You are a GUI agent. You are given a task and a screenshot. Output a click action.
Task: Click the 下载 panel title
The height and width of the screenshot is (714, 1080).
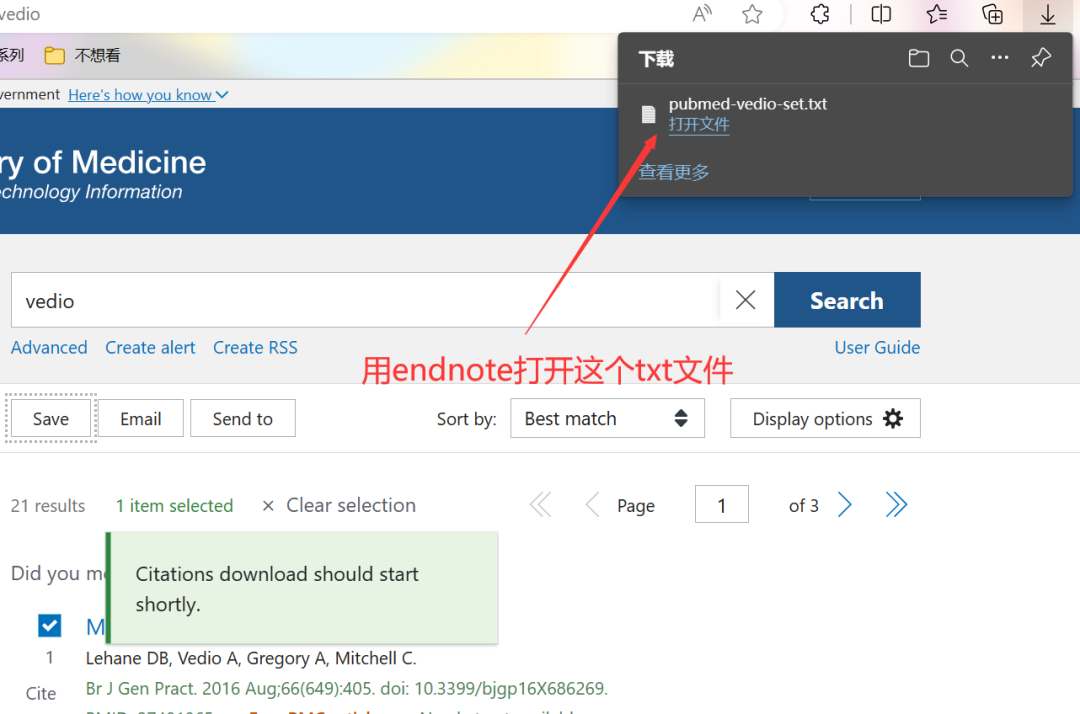point(656,59)
